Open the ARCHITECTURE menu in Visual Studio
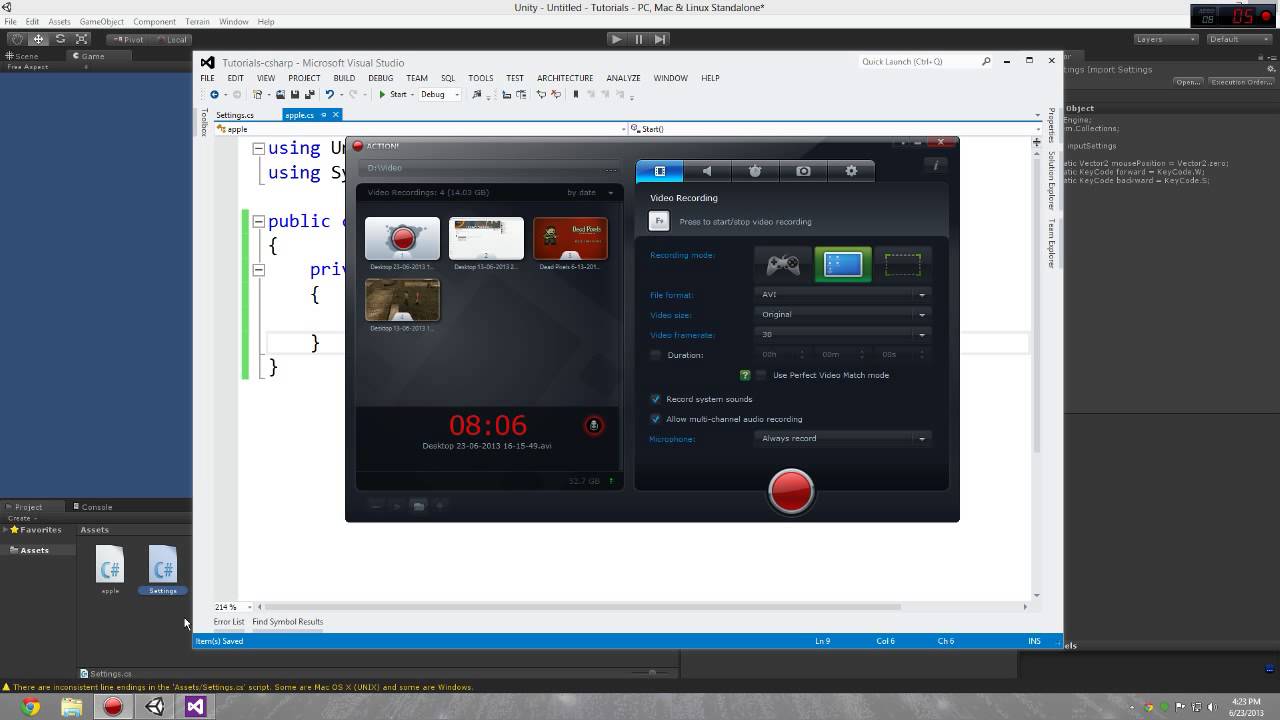1280x720 pixels. pyautogui.click(x=565, y=78)
